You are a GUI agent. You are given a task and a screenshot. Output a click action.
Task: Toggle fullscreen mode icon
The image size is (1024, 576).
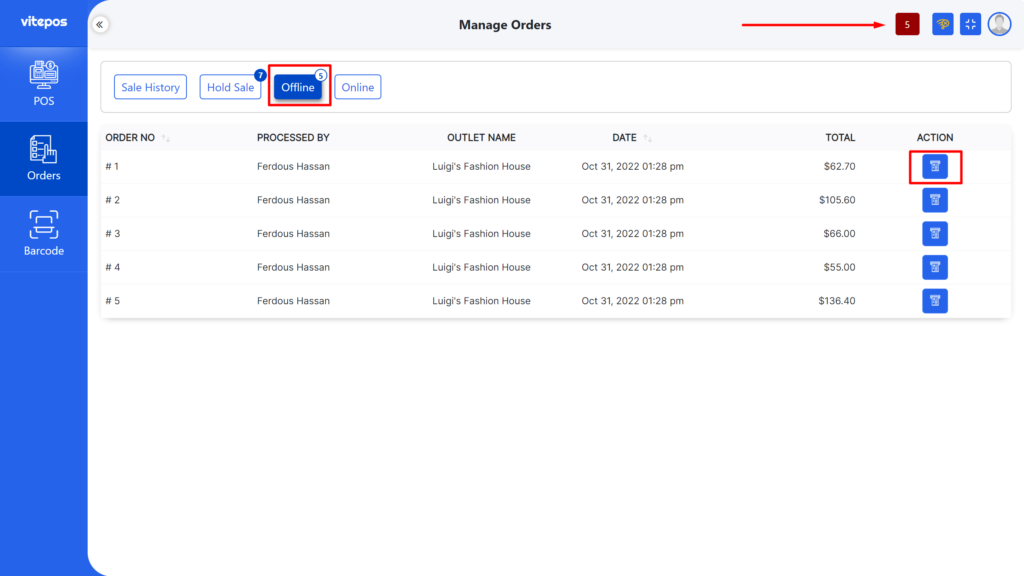(970, 24)
